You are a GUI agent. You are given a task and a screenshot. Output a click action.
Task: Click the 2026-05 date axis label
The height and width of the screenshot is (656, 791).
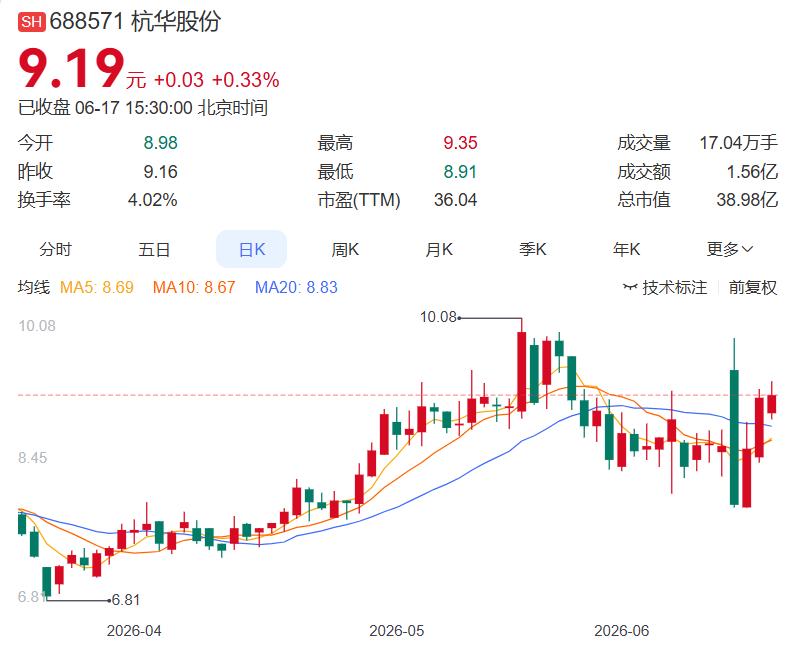(397, 631)
